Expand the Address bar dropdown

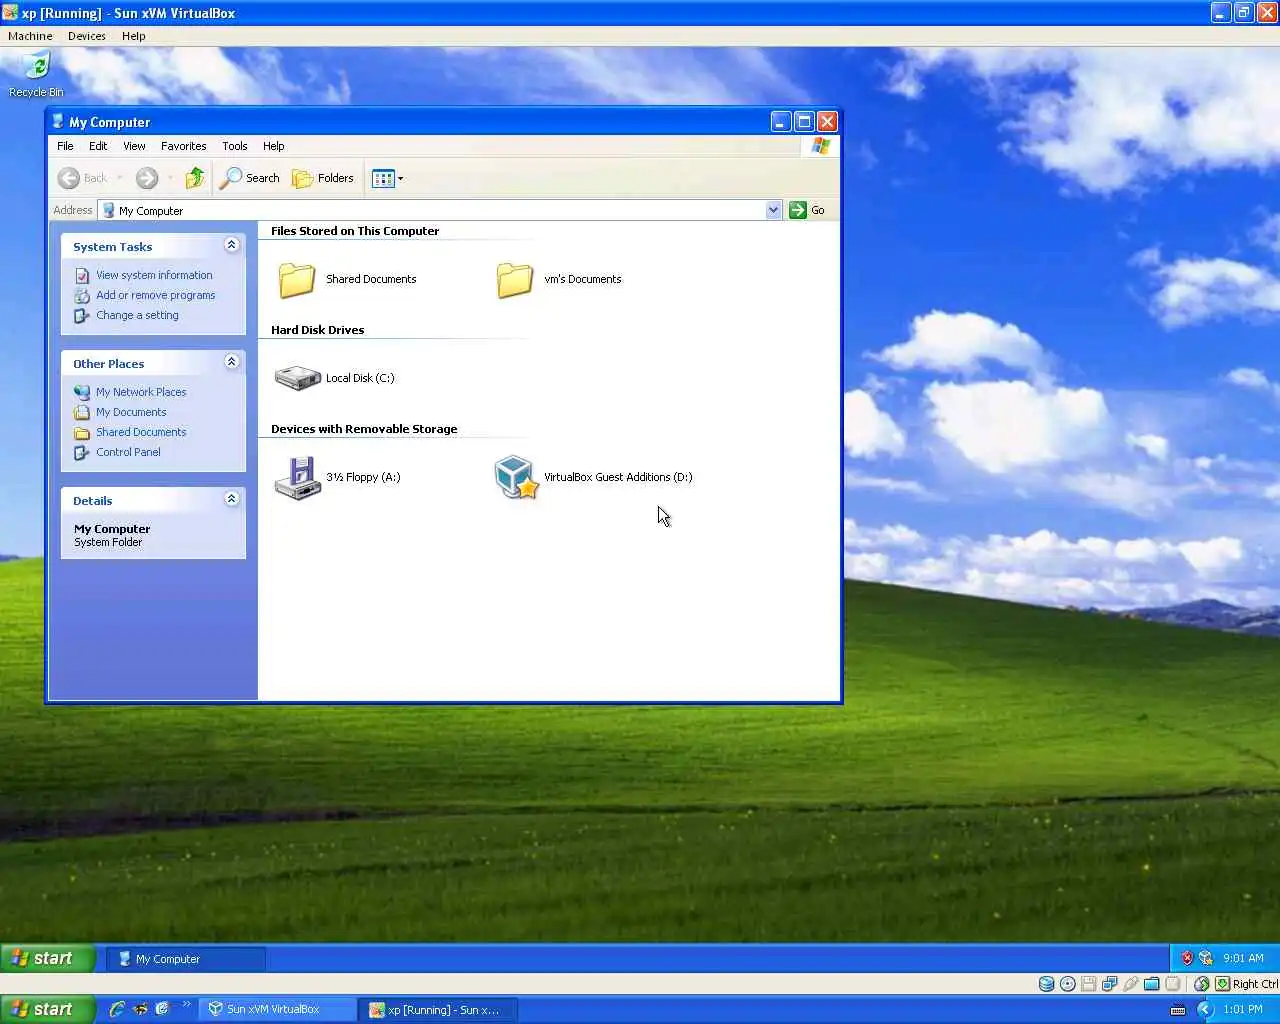(773, 210)
